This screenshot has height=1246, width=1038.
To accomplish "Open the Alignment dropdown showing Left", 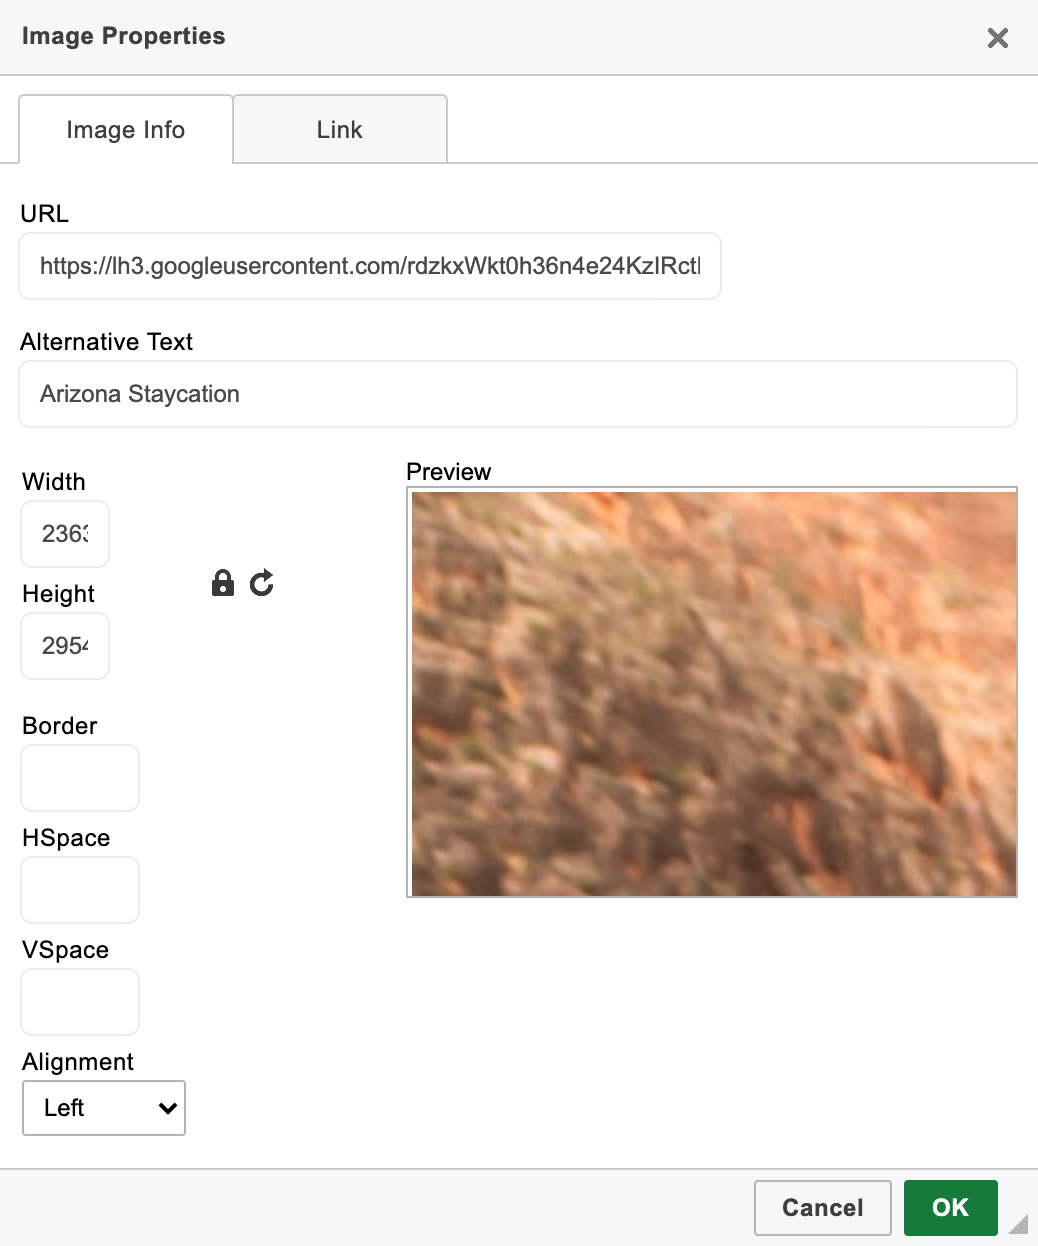I will [x=104, y=1108].
